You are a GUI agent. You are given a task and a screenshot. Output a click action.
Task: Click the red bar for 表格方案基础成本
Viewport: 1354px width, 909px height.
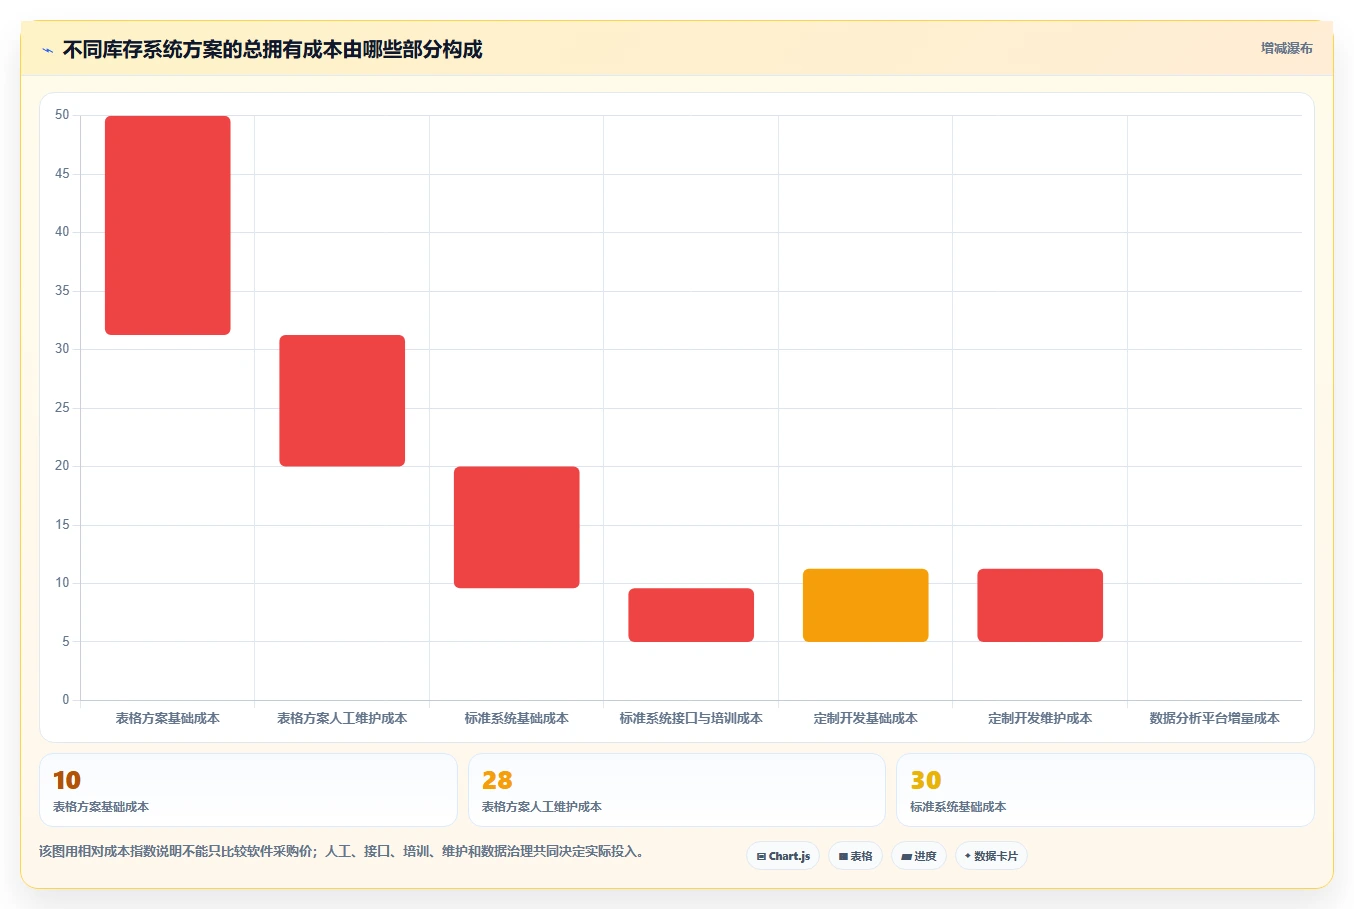click(x=168, y=225)
